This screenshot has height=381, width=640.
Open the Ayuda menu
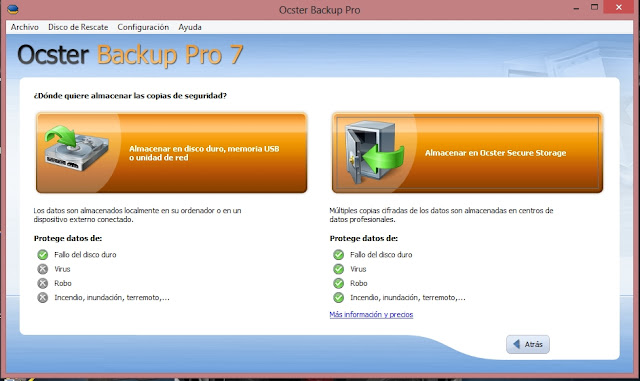[190, 27]
